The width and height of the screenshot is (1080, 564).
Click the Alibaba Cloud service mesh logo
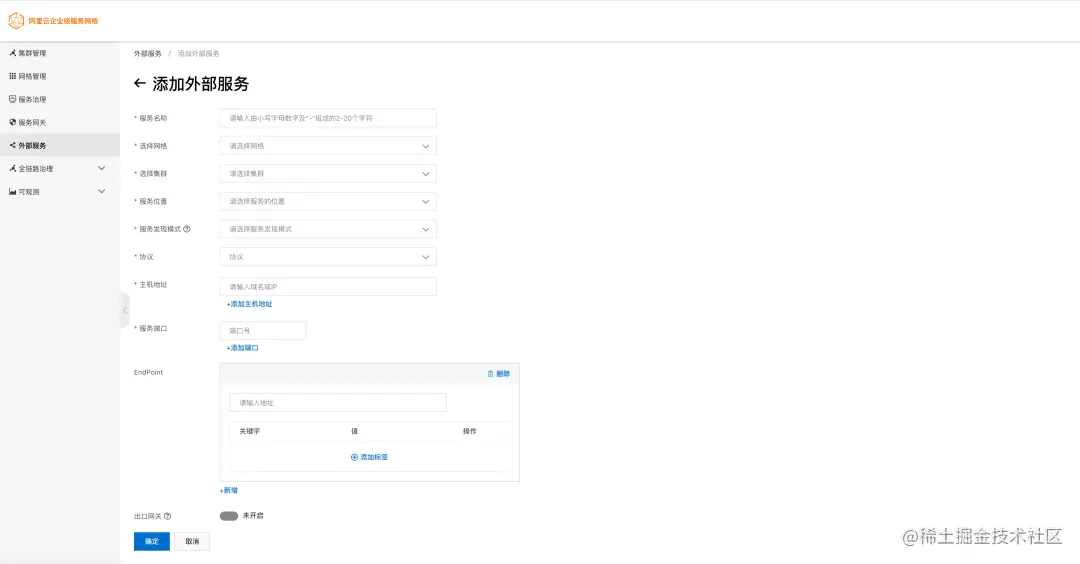click(16, 21)
